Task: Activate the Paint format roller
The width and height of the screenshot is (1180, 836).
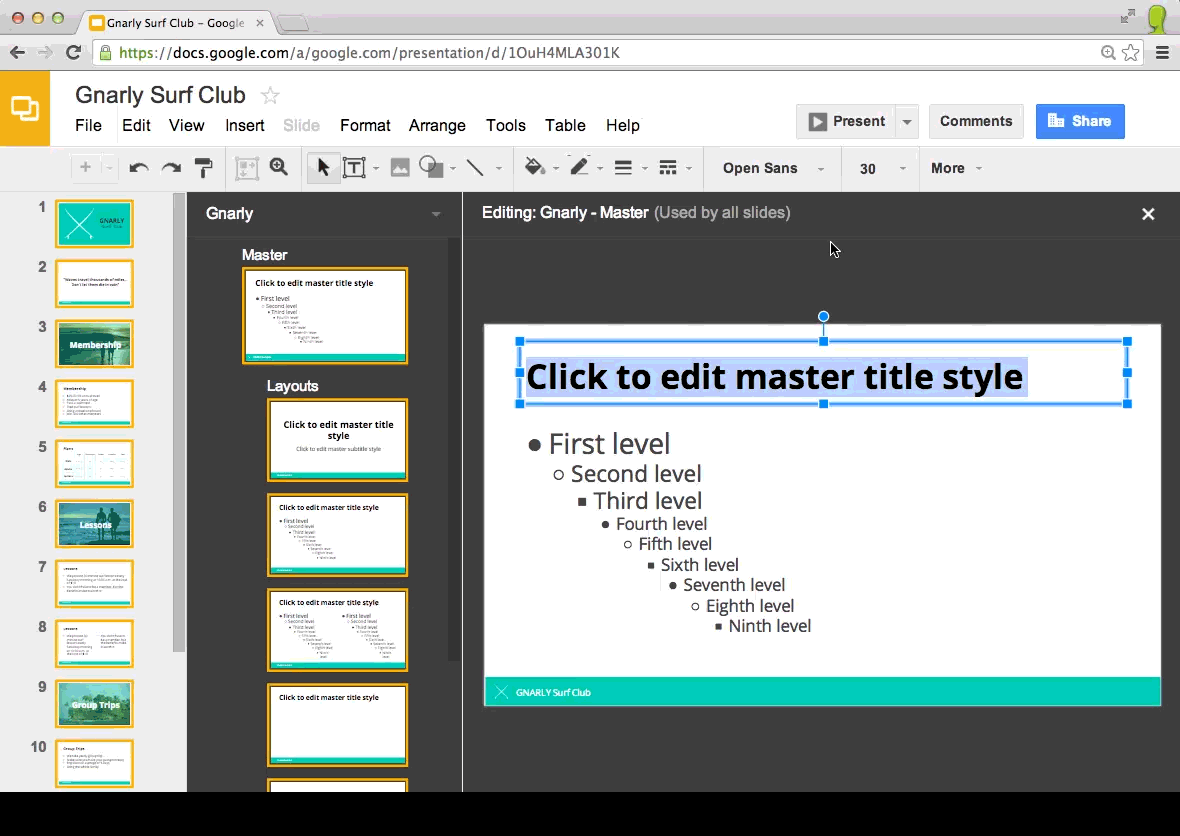Action: [203, 168]
